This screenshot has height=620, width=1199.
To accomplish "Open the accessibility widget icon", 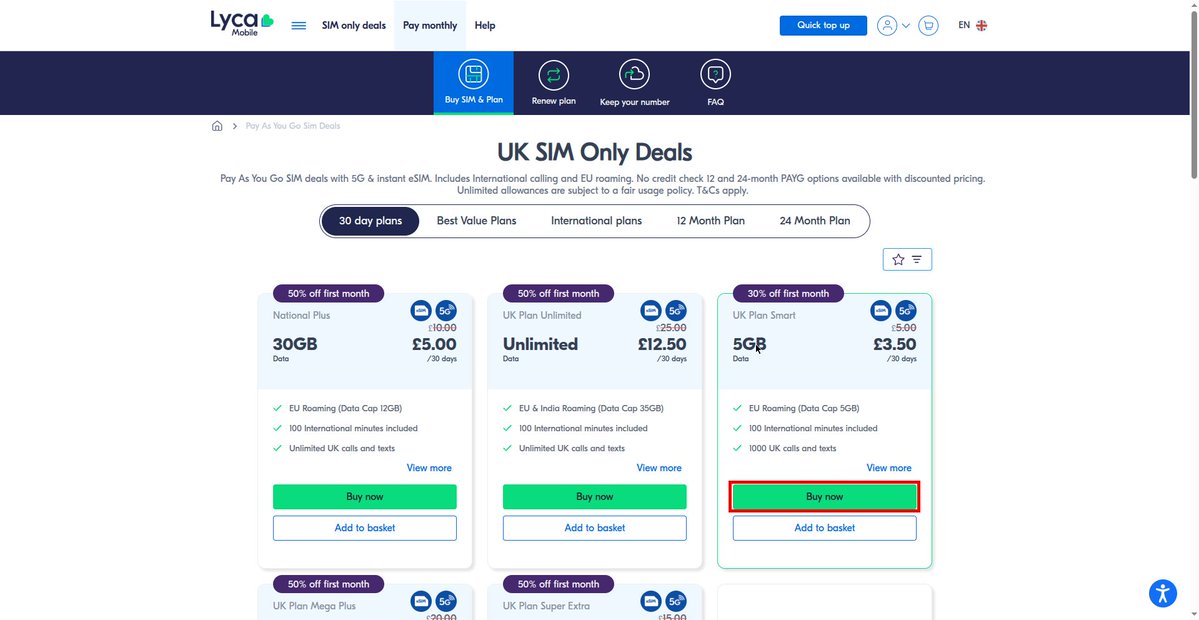I will click(1163, 593).
